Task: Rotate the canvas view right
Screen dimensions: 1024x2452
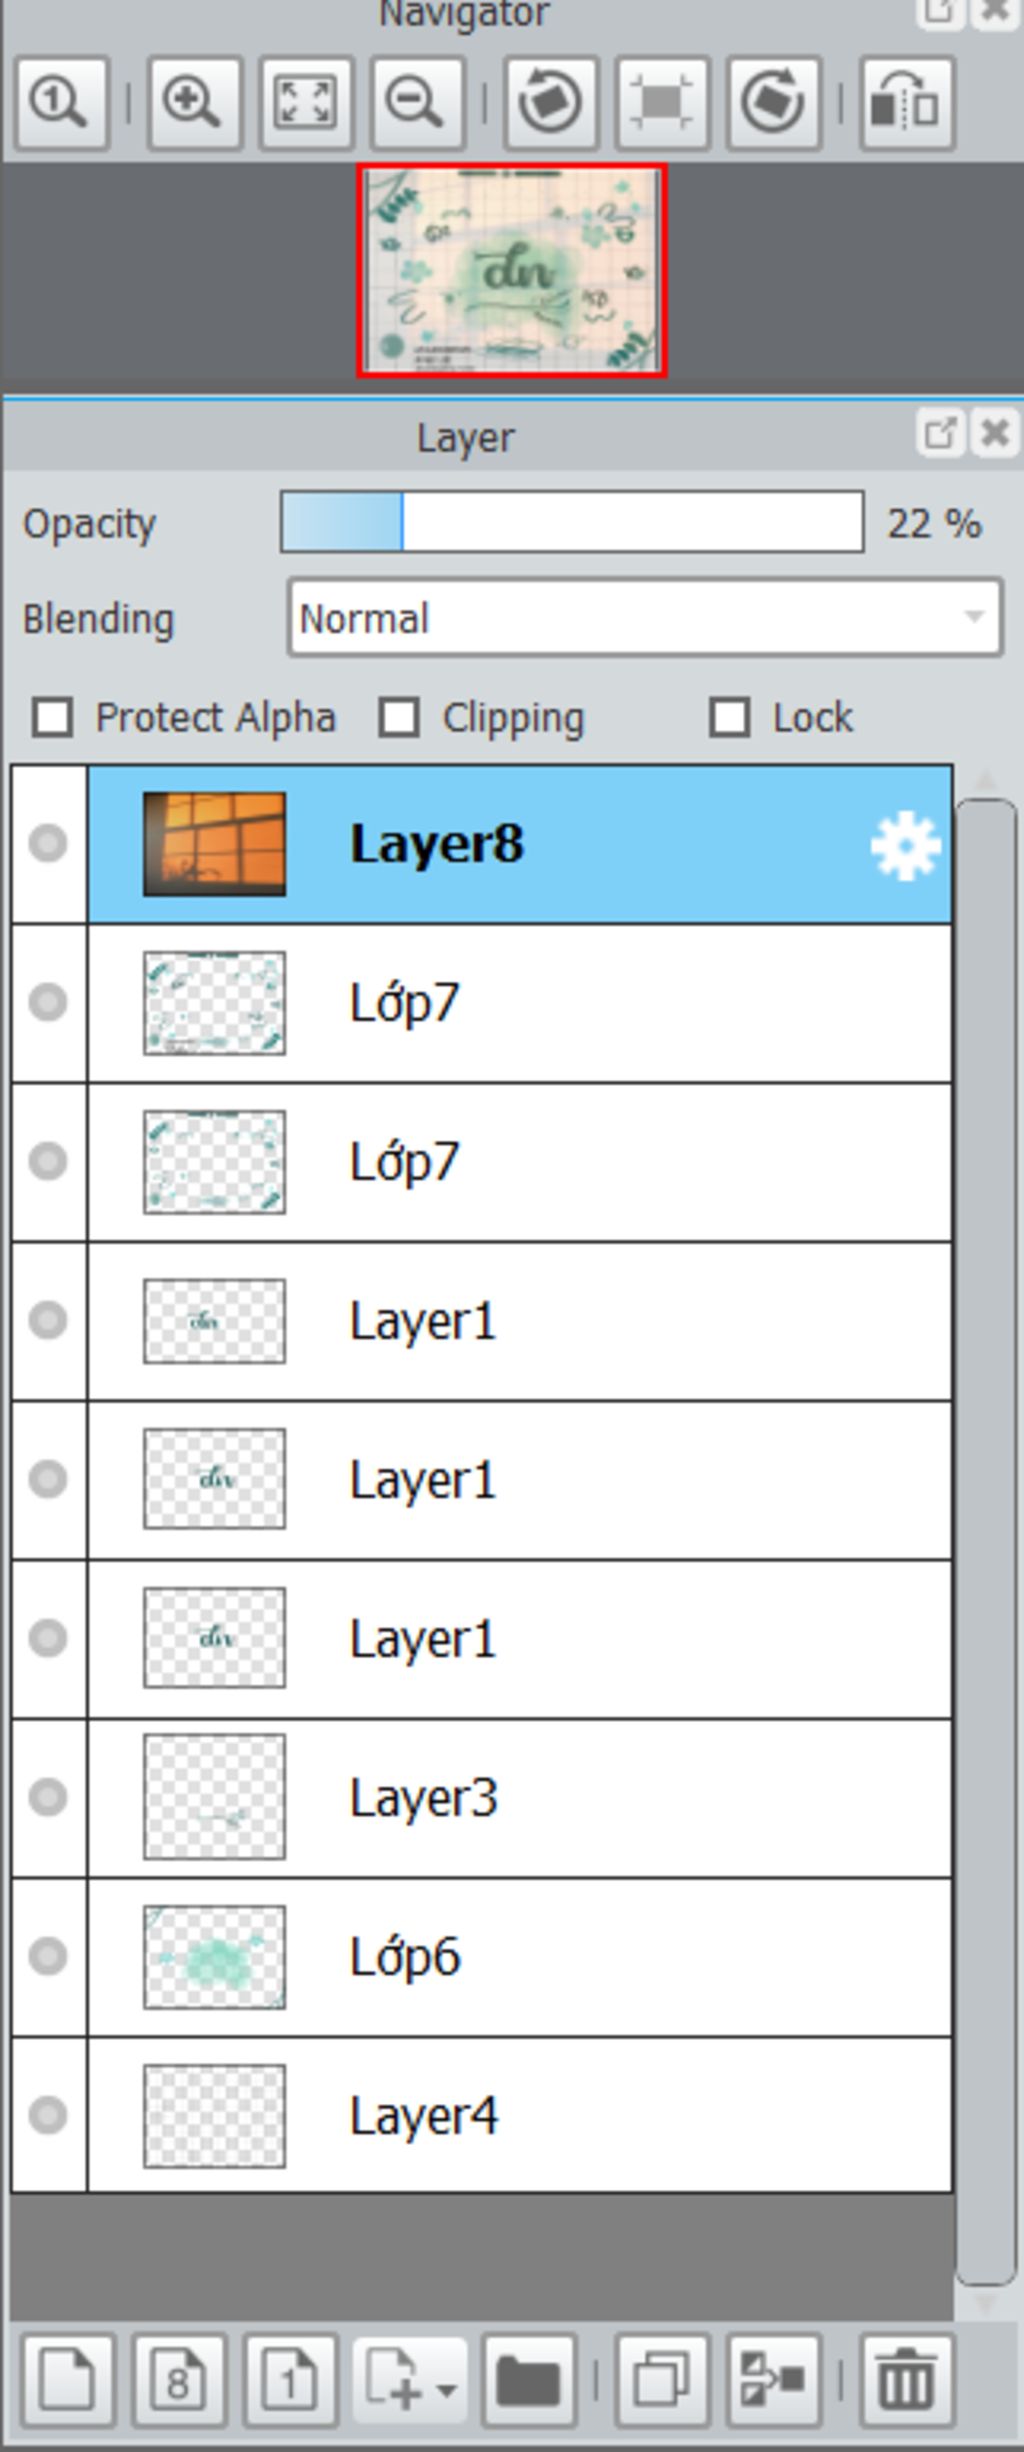Action: (774, 103)
